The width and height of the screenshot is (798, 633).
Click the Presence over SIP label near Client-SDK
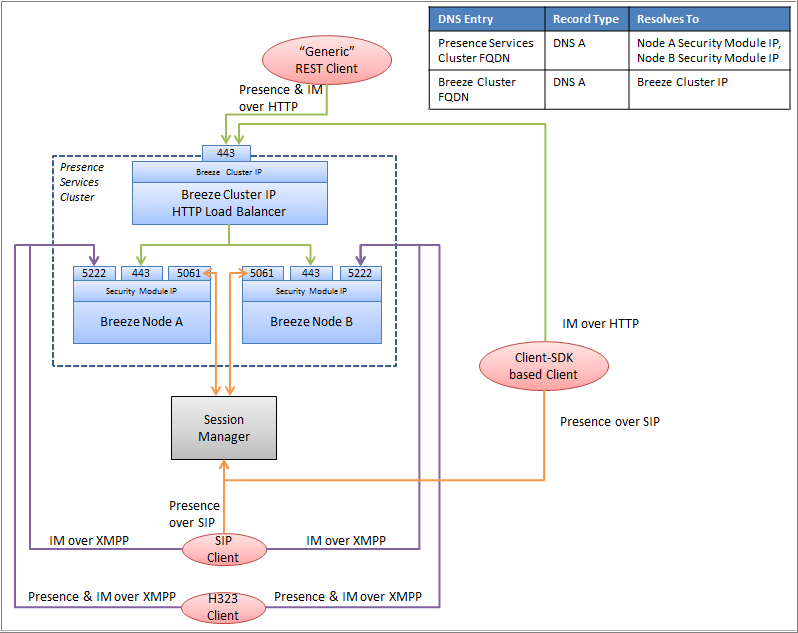point(610,422)
